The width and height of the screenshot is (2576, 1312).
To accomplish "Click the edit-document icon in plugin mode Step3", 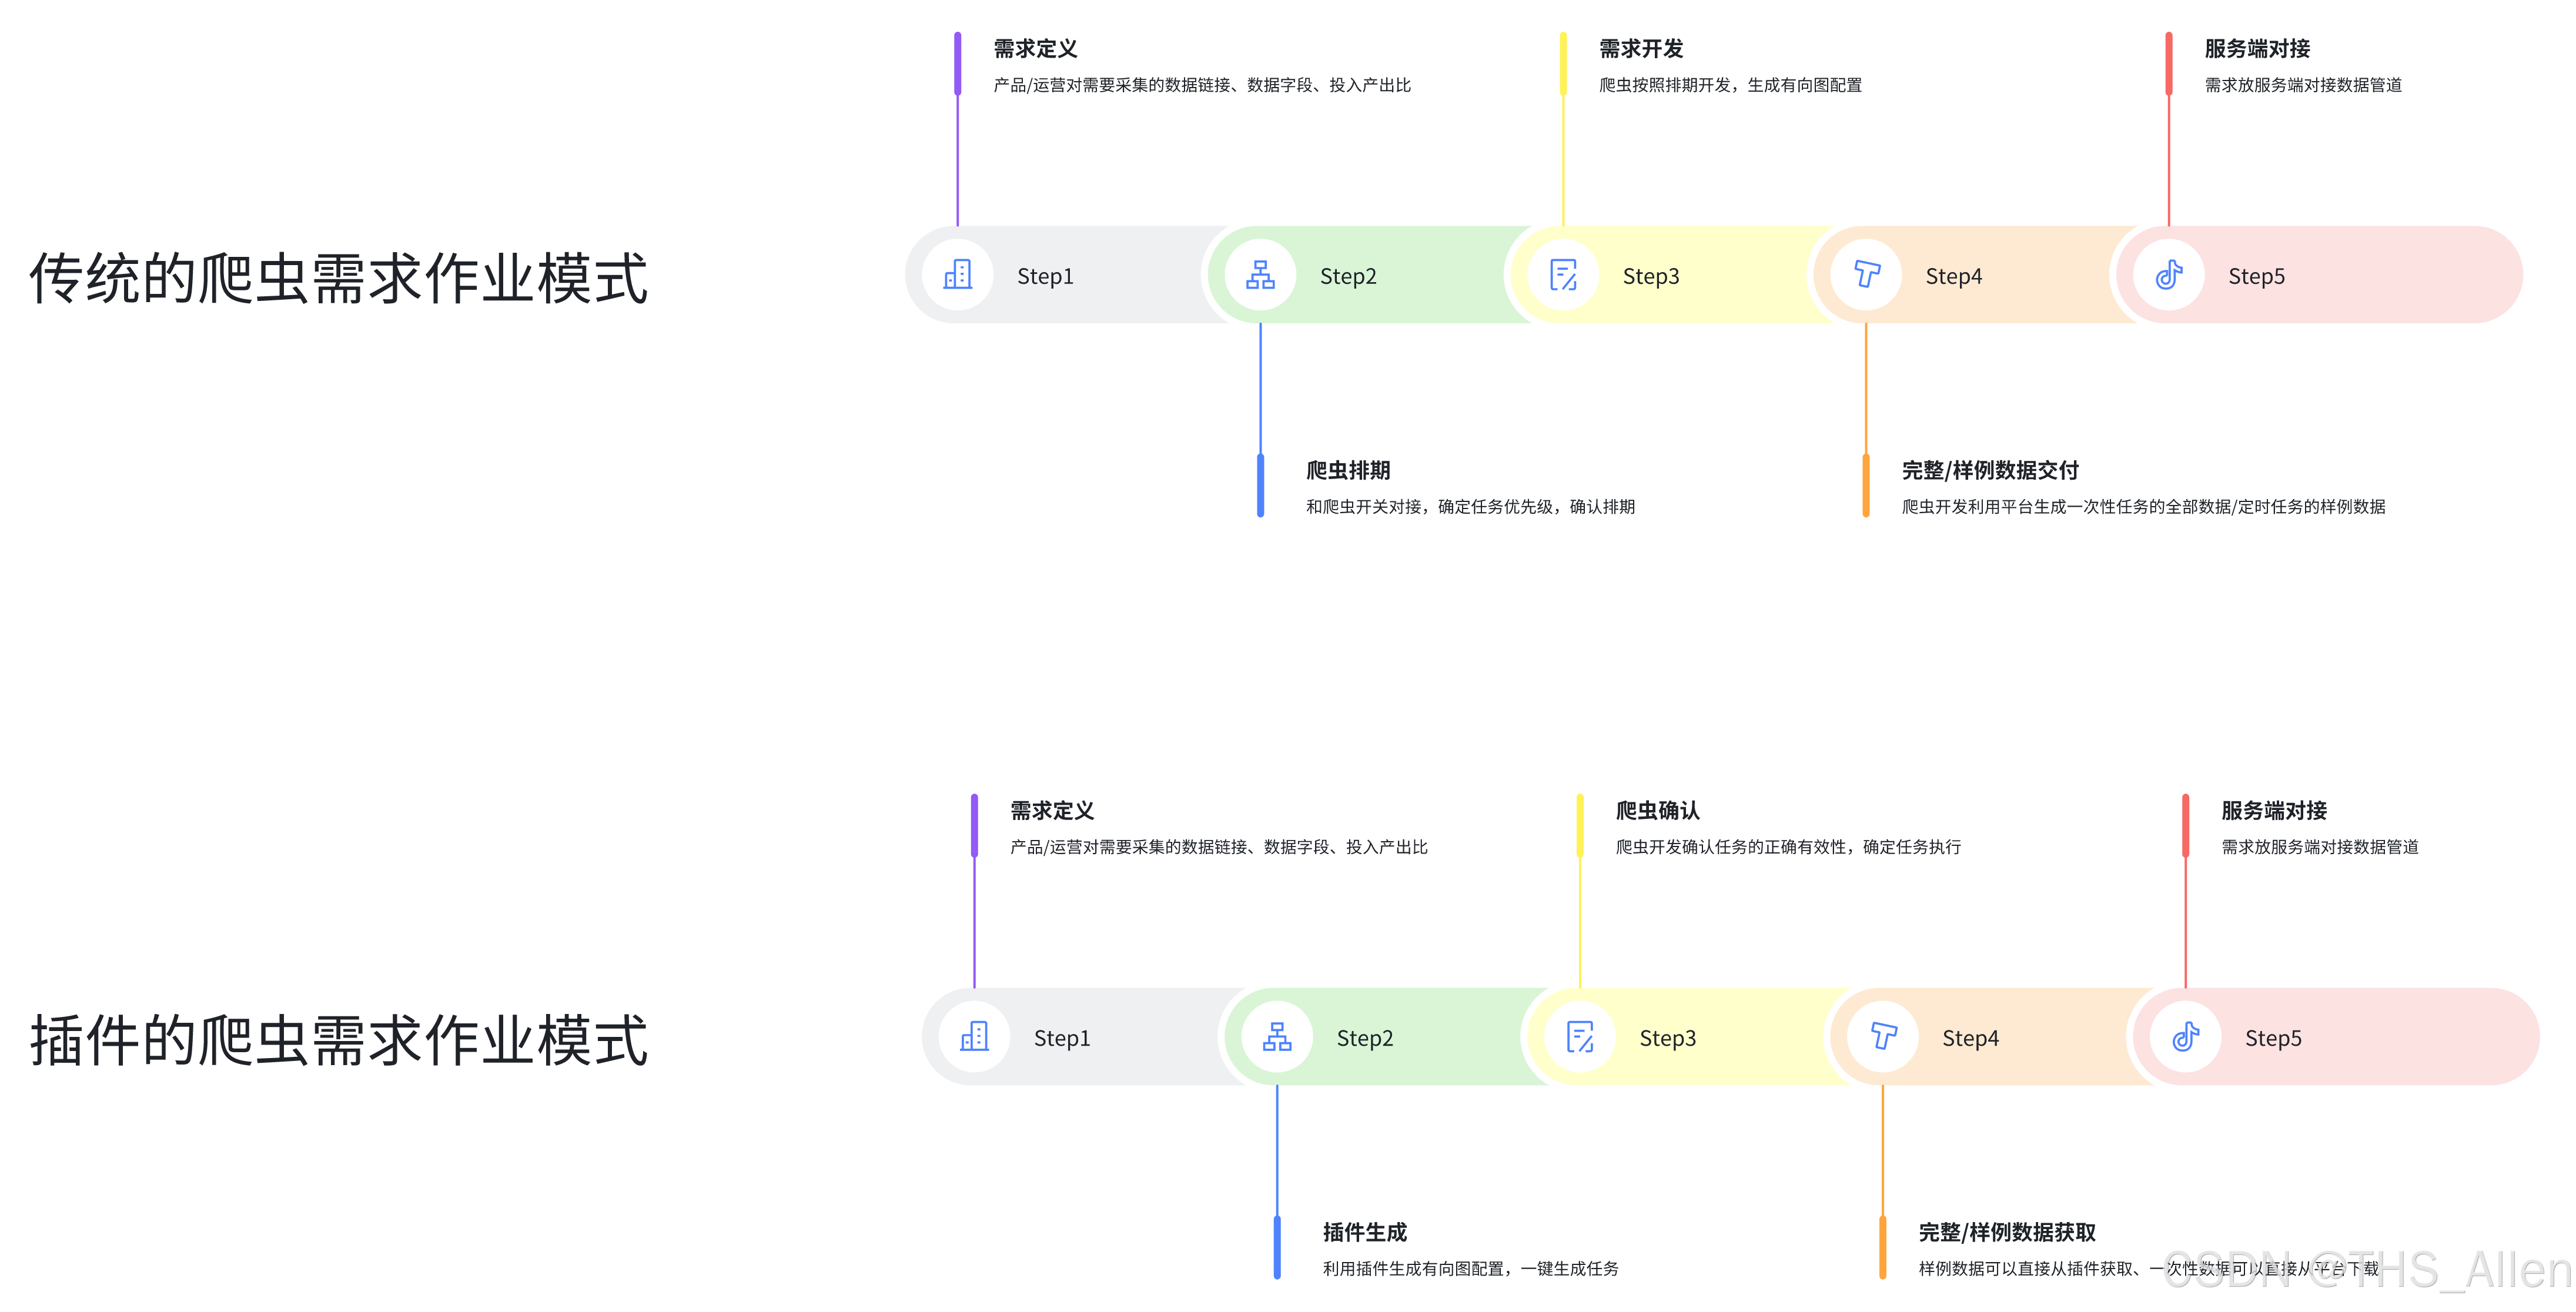I will 1580,1037.
